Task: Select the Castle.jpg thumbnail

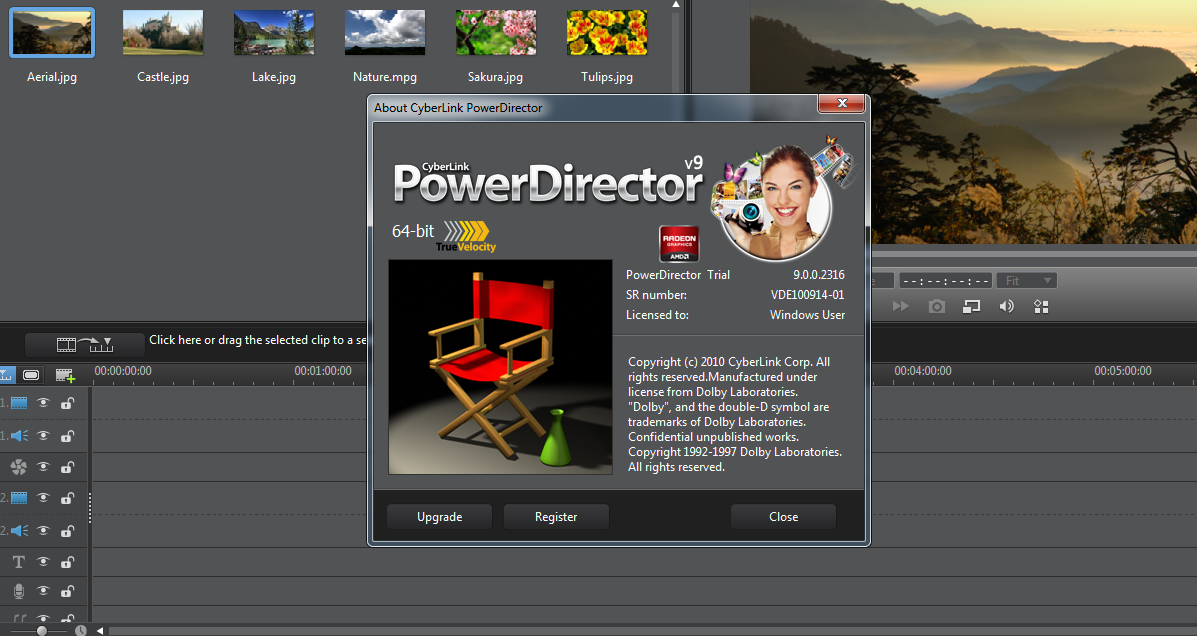Action: (x=163, y=33)
